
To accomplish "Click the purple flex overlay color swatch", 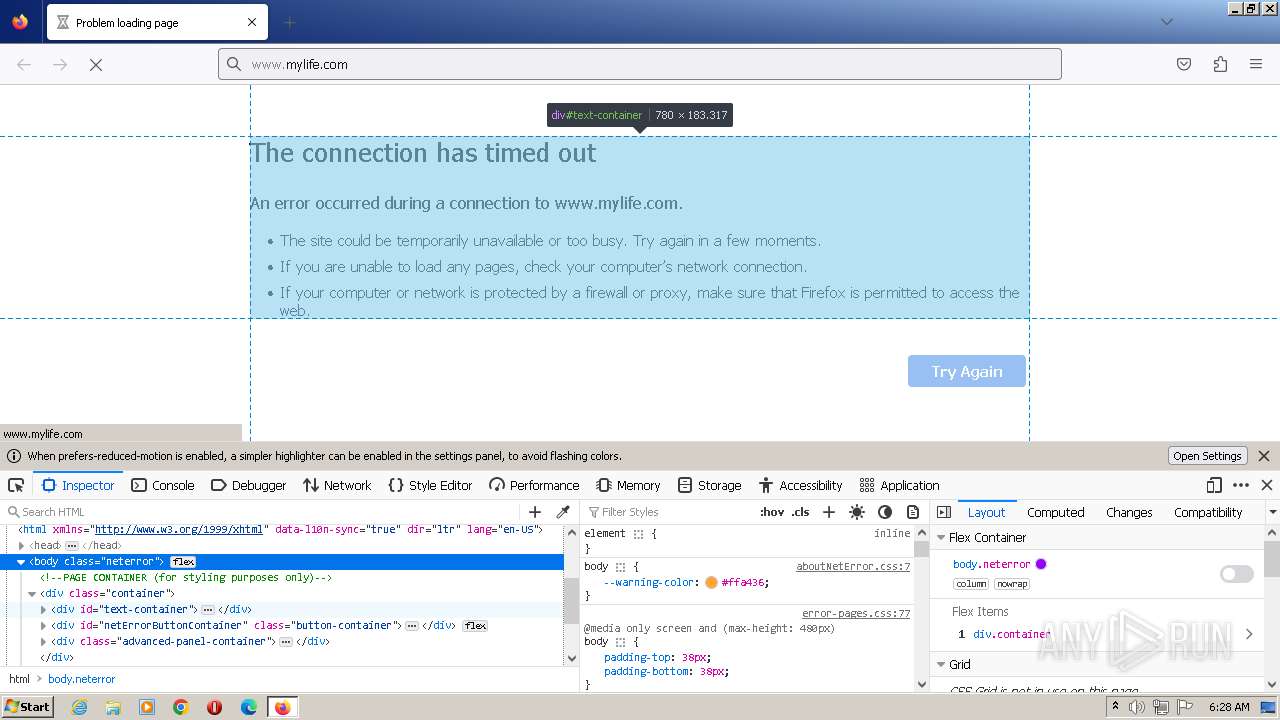I will coord(1041,564).
